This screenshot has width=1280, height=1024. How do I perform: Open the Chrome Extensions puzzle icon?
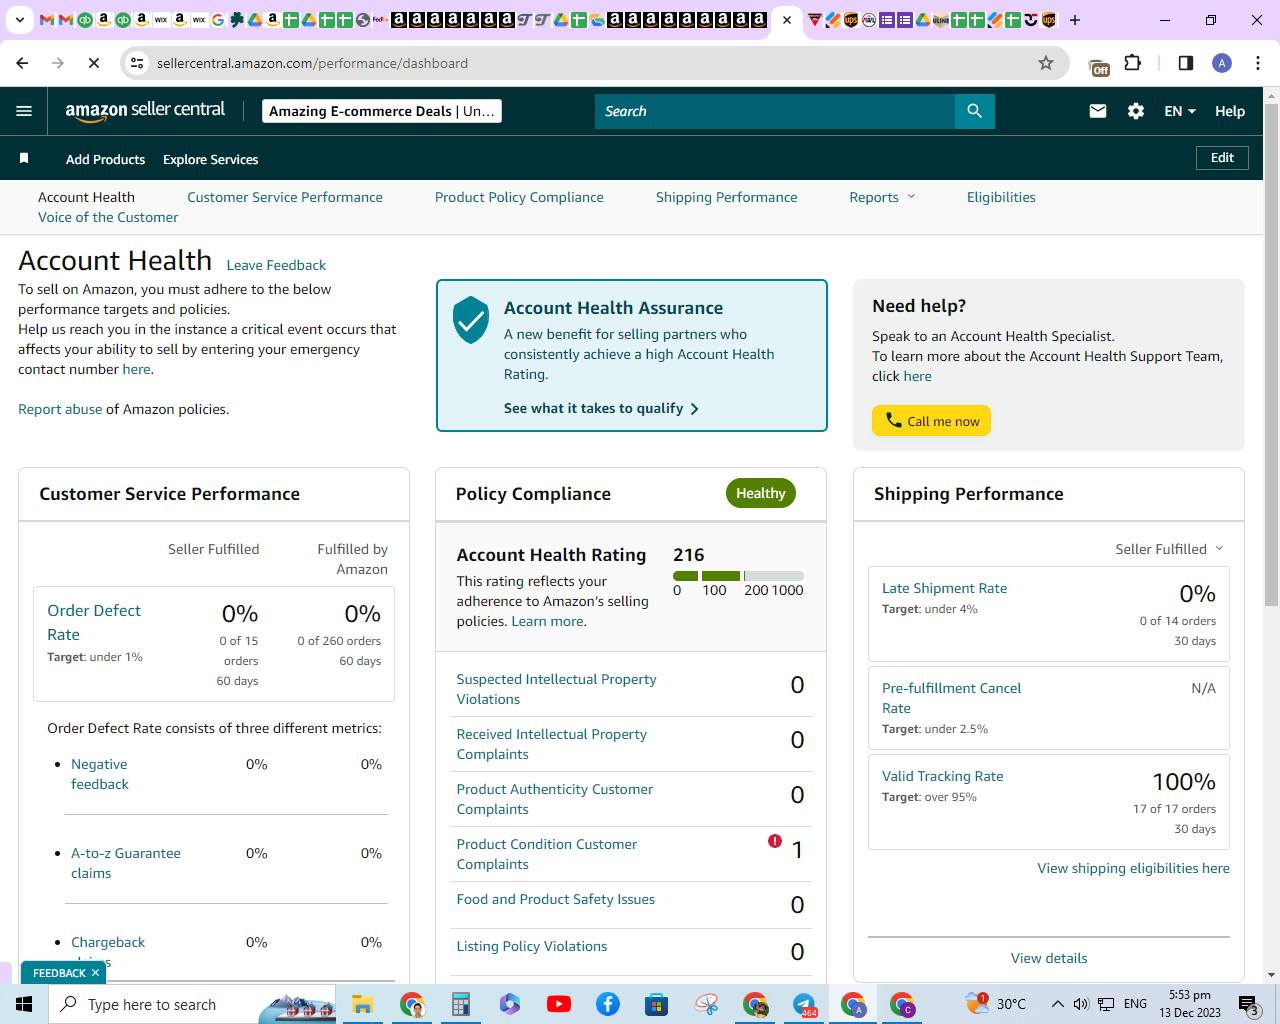point(1133,63)
